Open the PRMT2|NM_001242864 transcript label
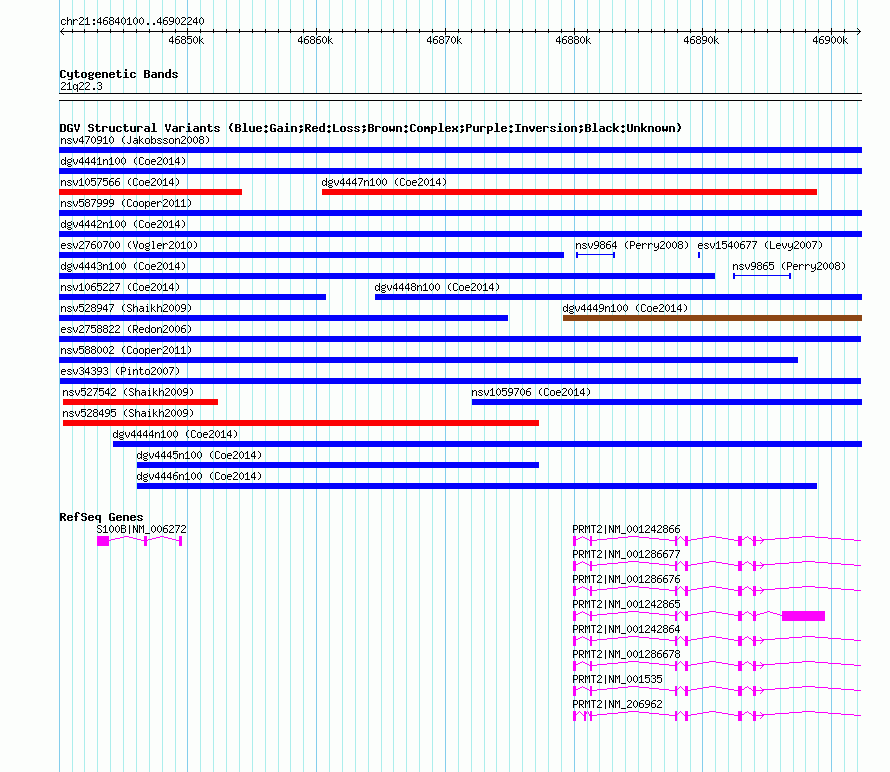 click(x=626, y=629)
